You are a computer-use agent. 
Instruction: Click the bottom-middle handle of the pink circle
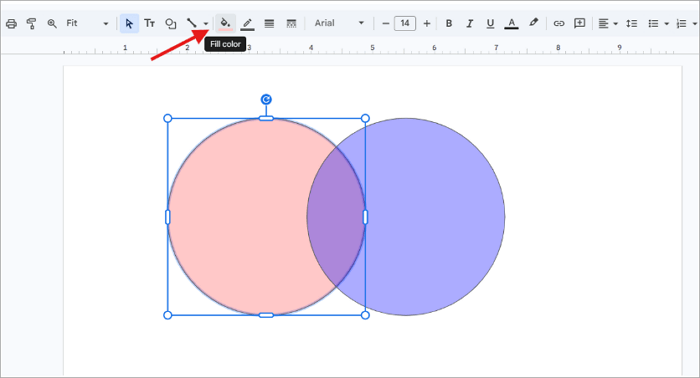266,315
